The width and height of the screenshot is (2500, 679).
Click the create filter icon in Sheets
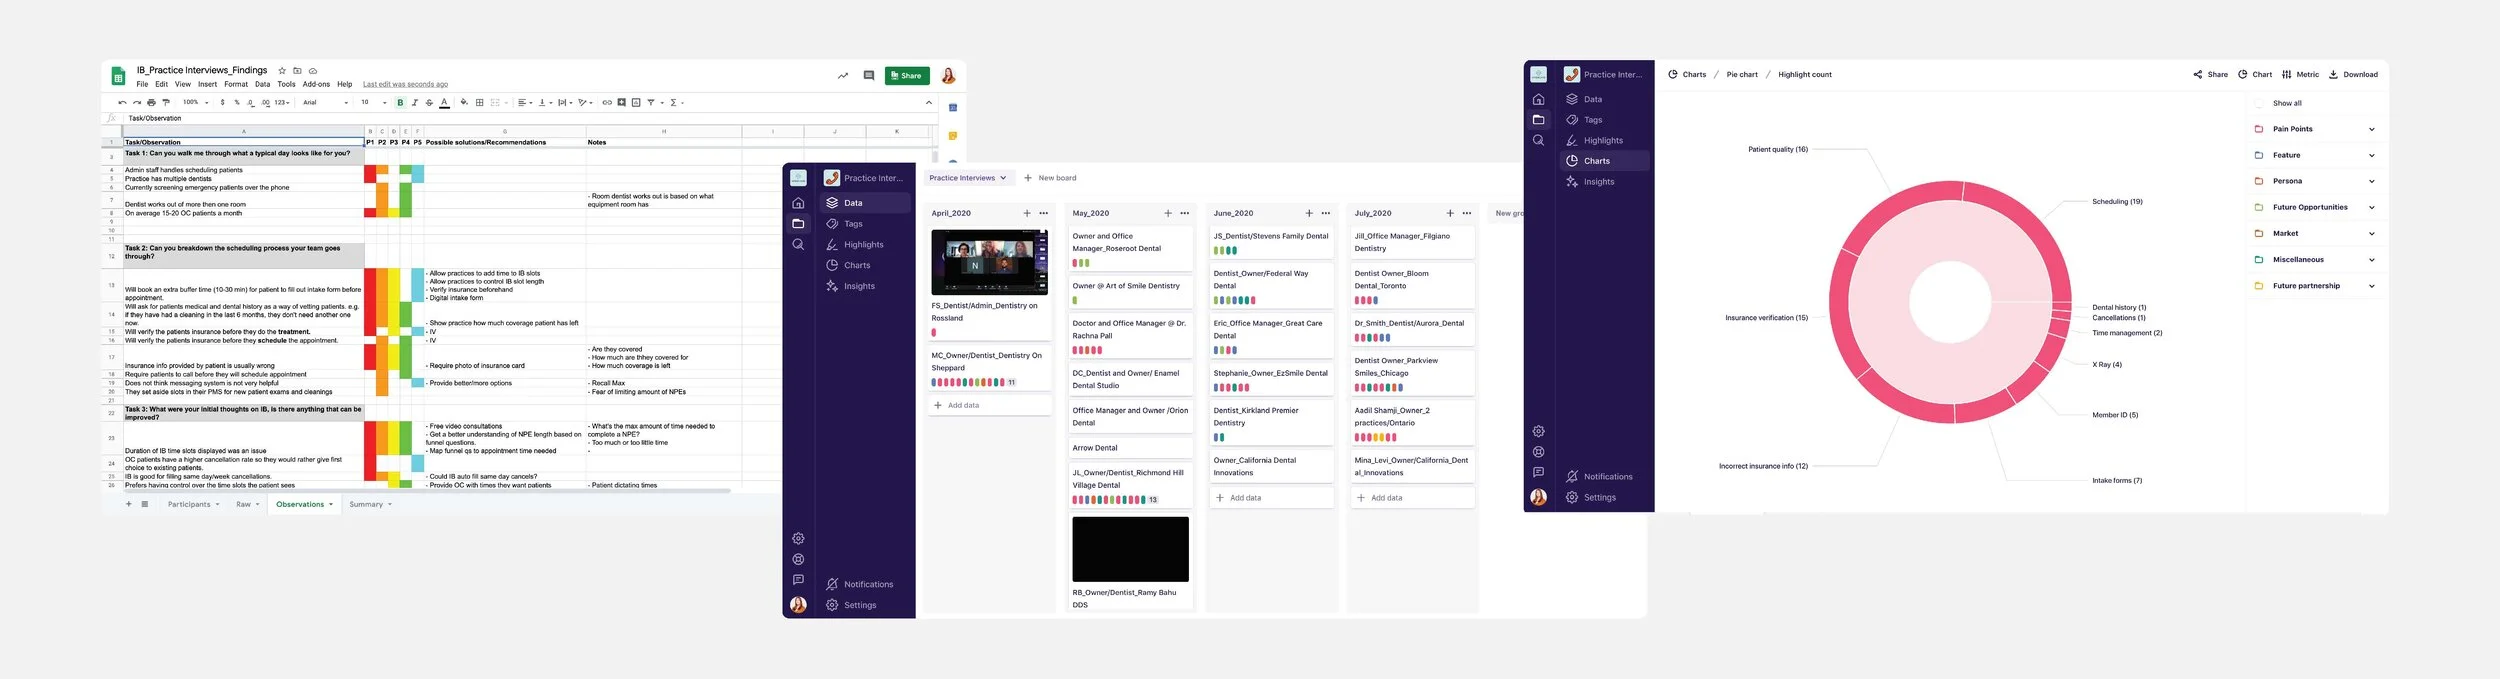coord(652,102)
